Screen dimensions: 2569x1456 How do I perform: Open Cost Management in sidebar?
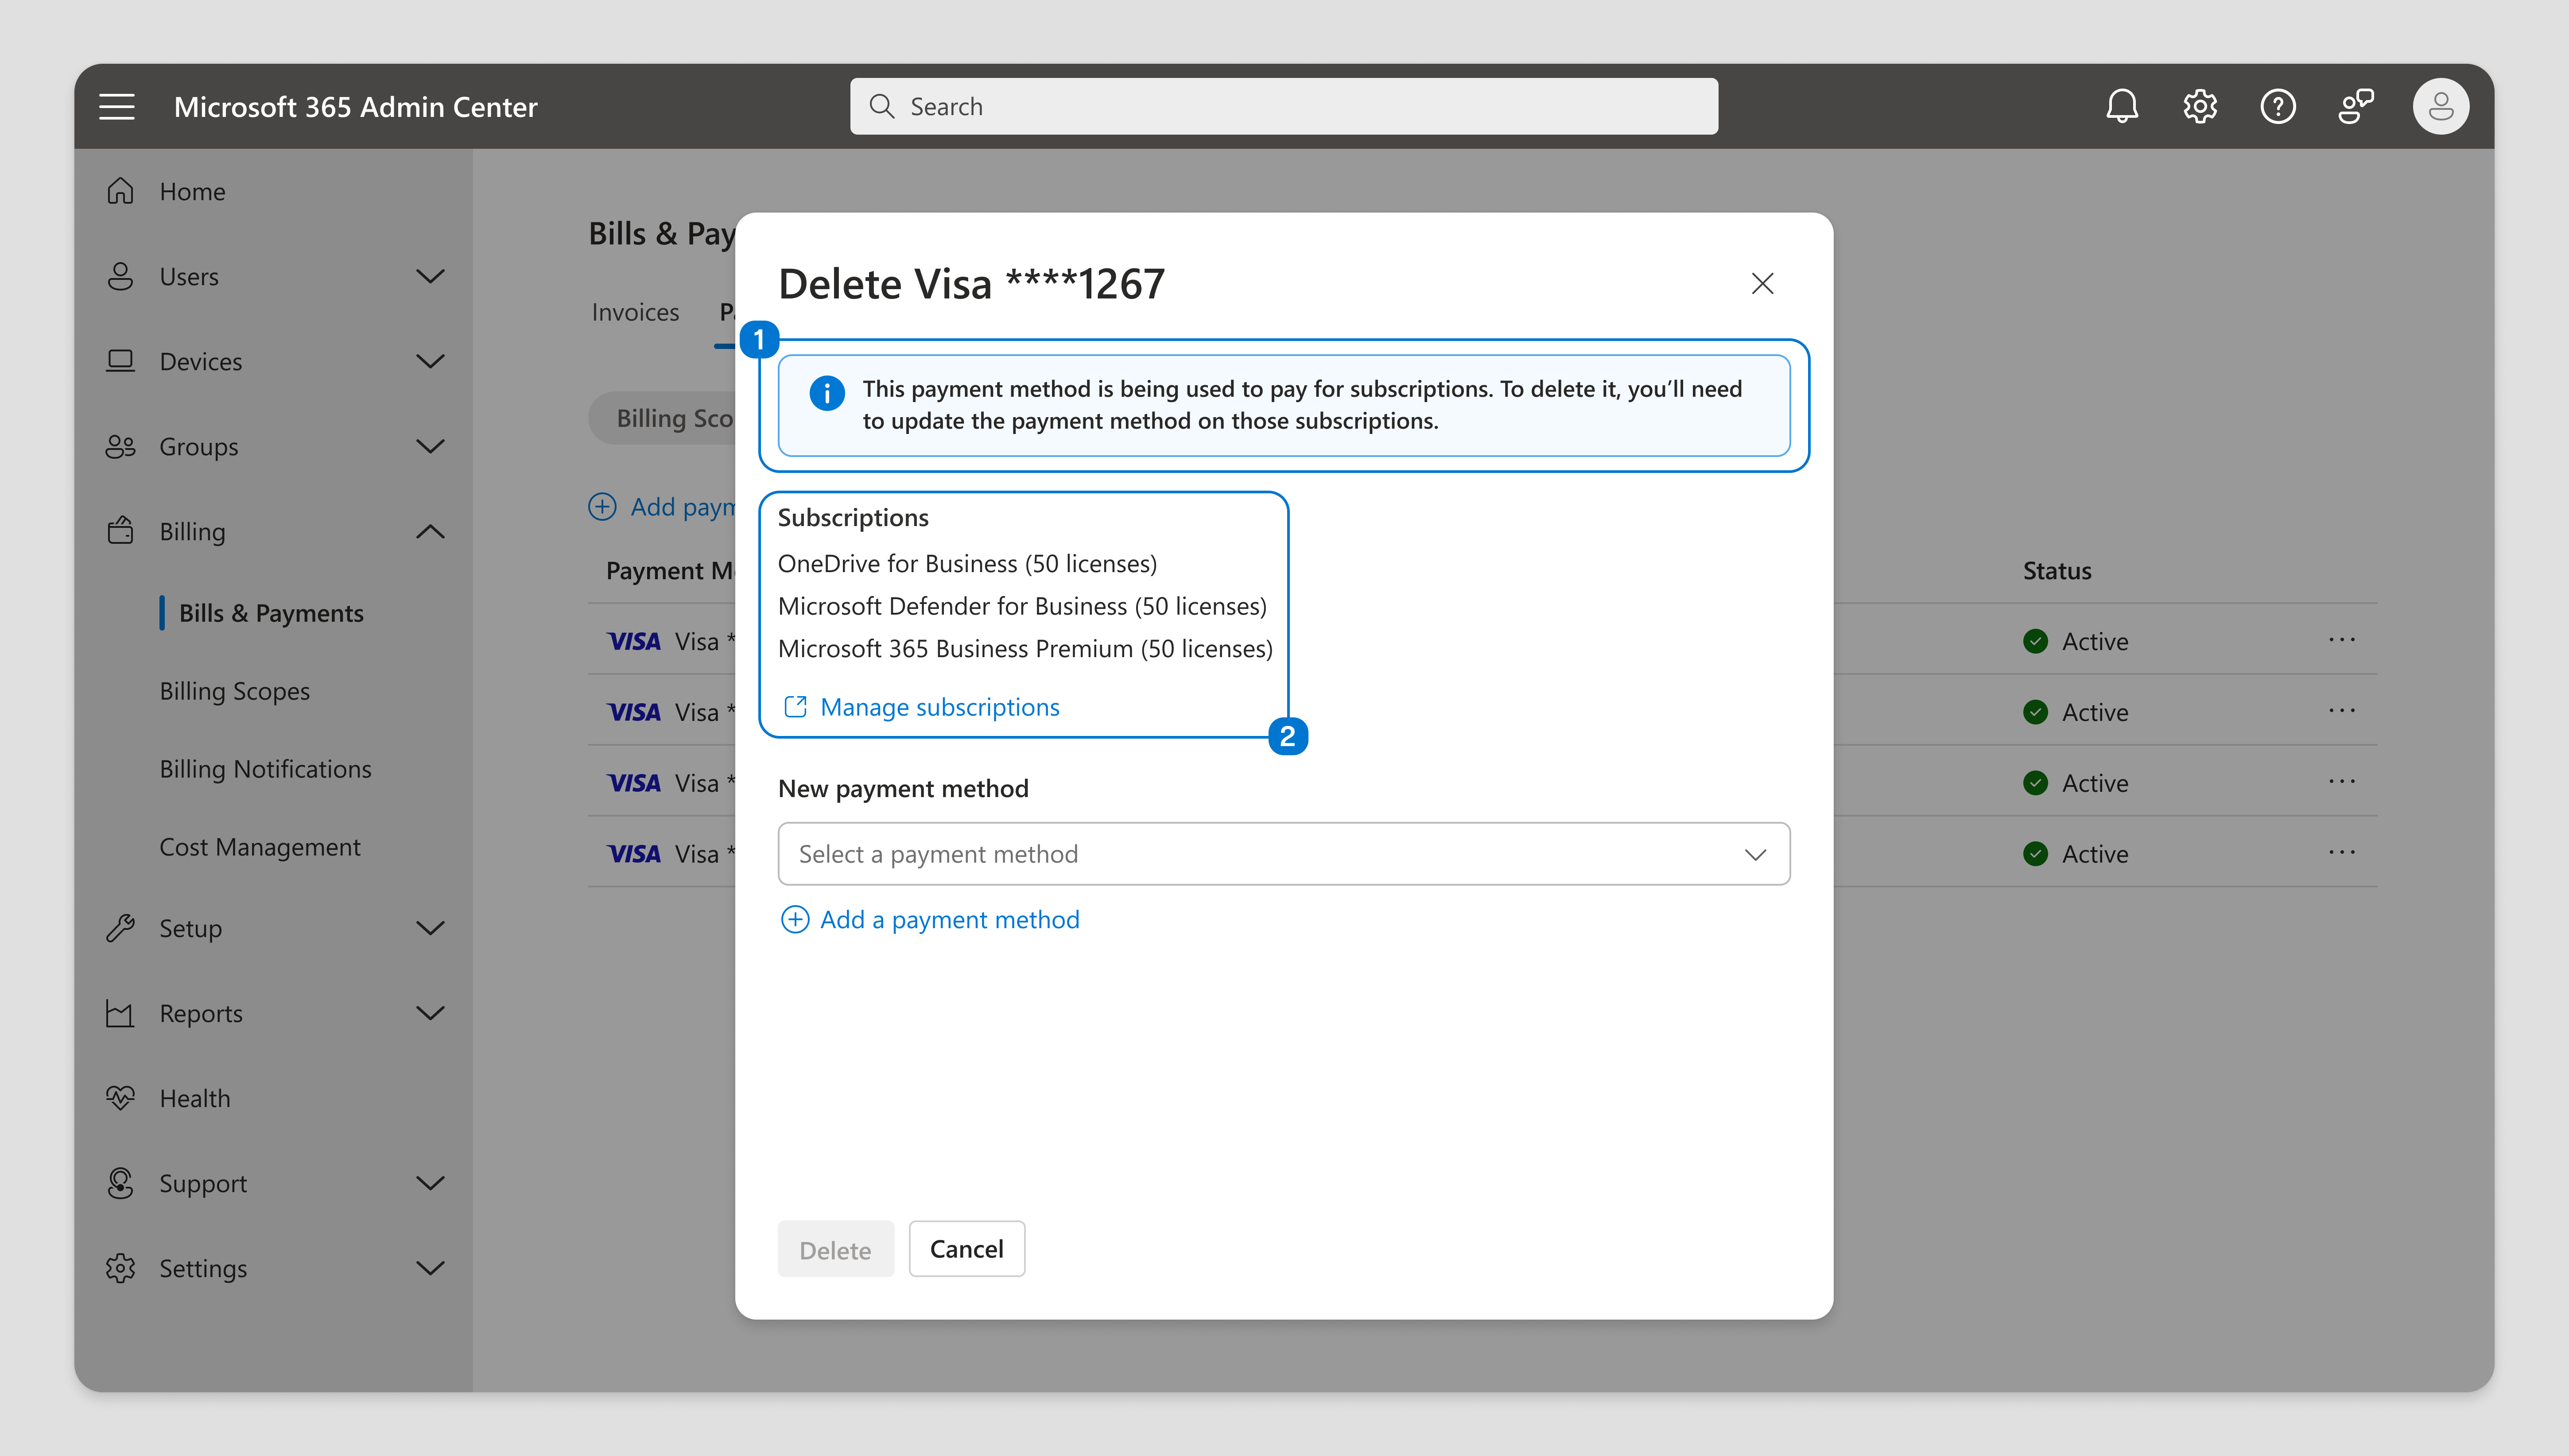point(259,847)
